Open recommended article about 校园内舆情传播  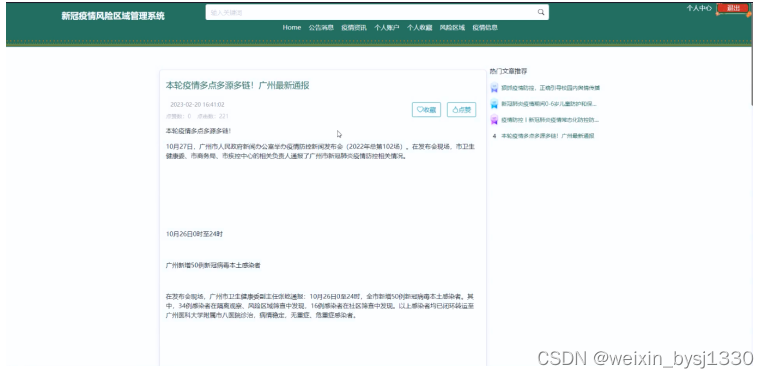(550, 88)
